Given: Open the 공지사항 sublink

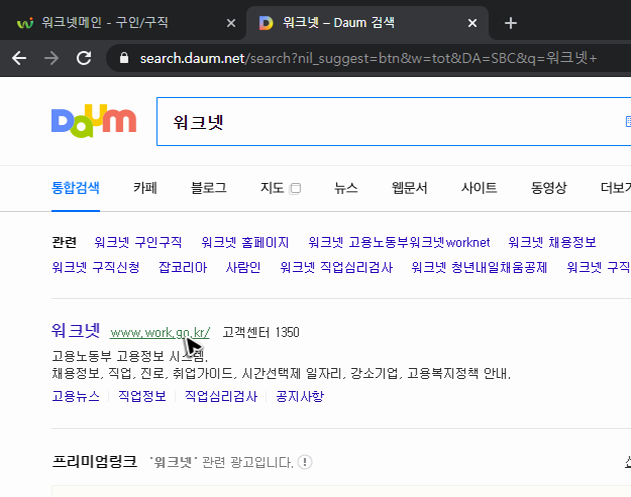Looking at the screenshot, I should [300, 396].
